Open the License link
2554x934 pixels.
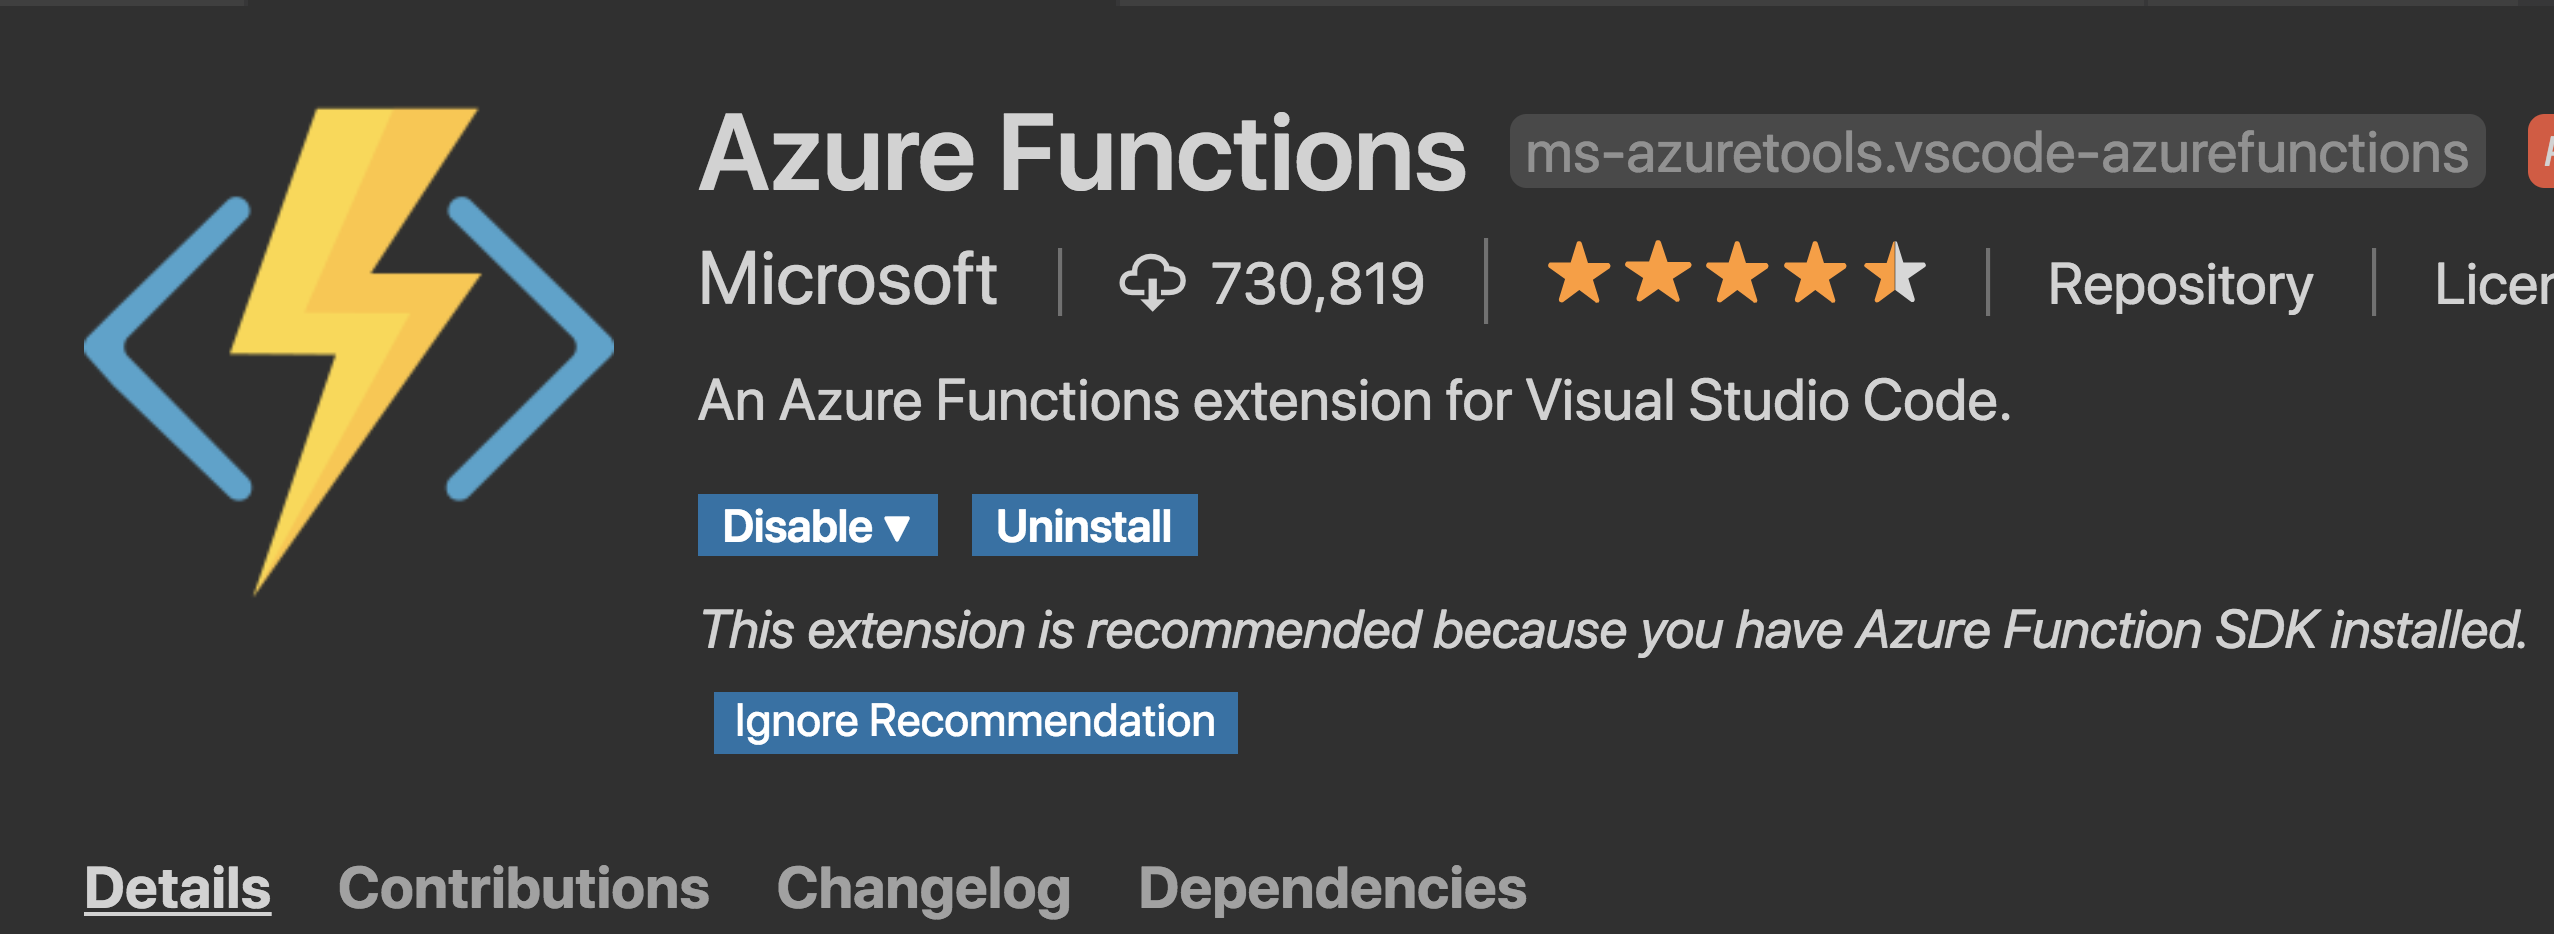point(2494,284)
